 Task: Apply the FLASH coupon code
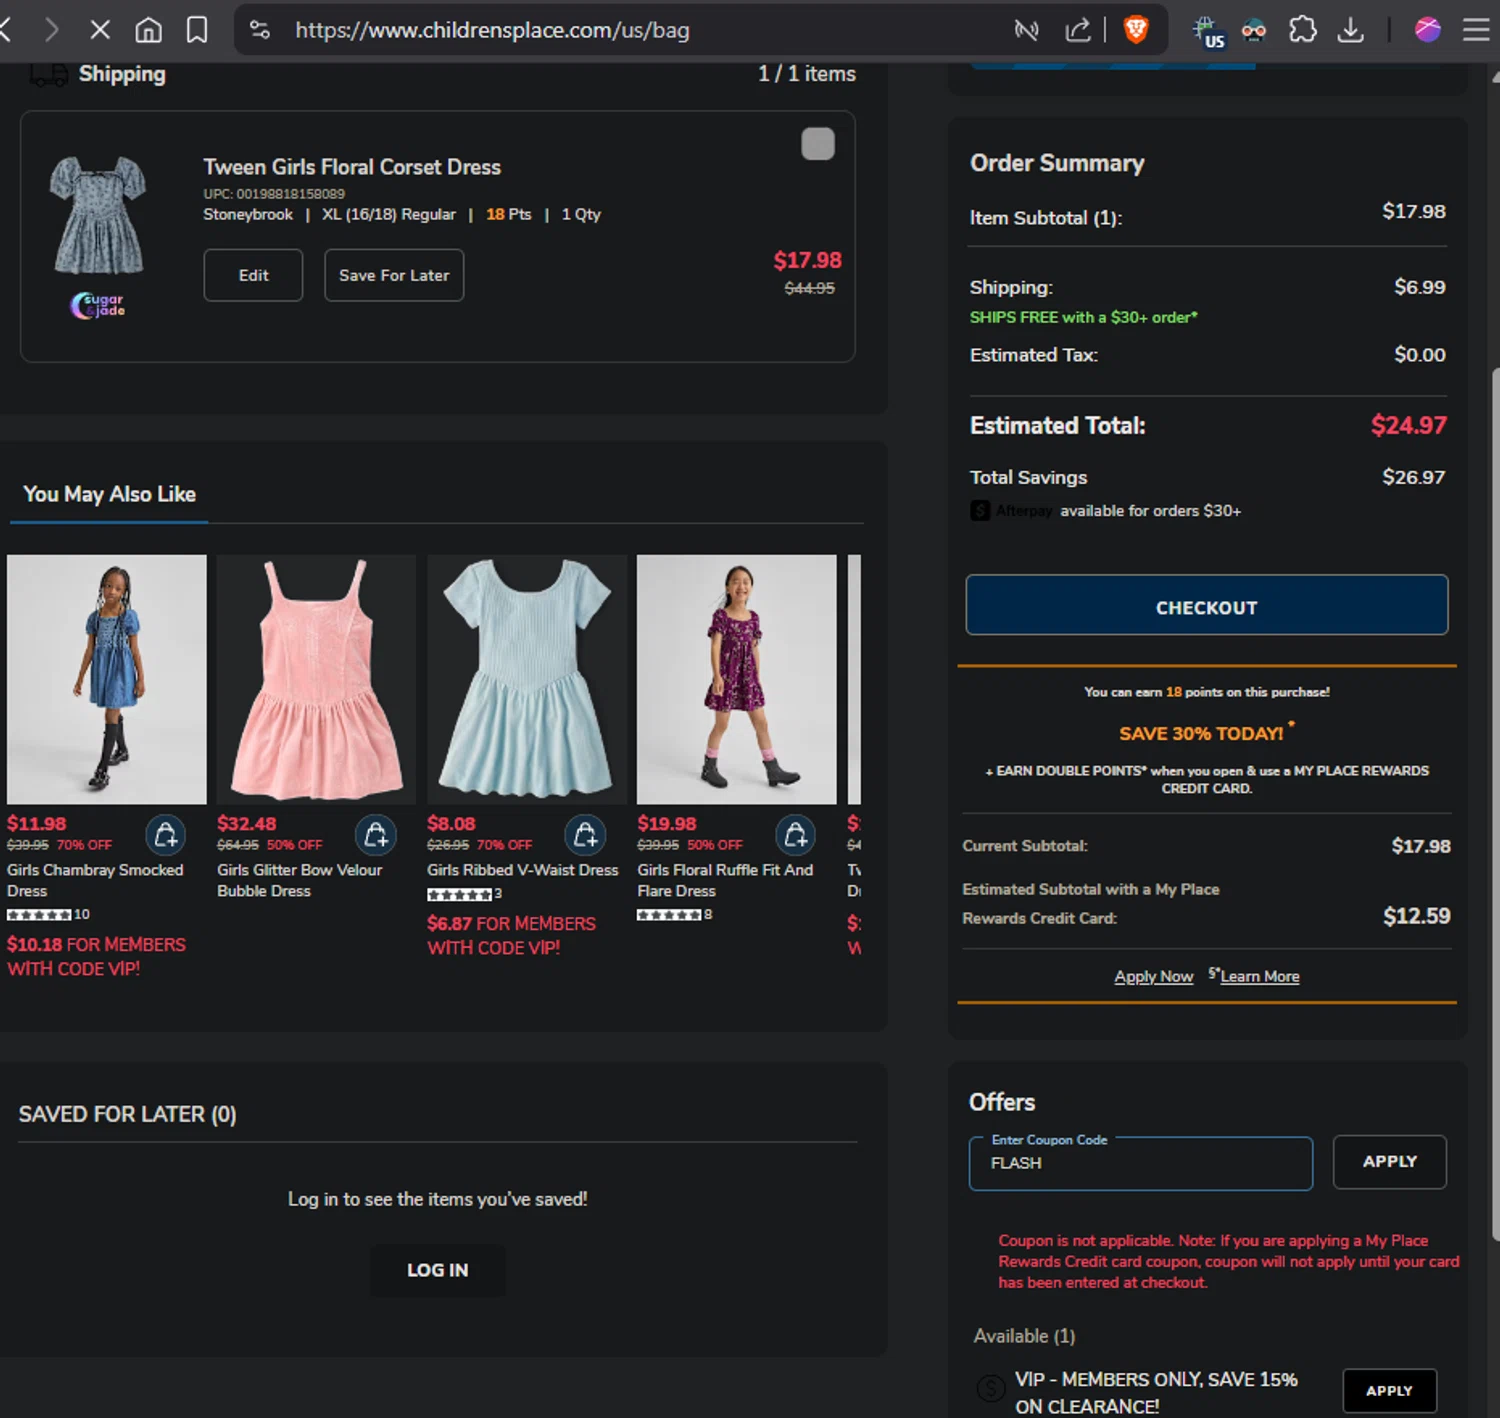pos(1390,1162)
